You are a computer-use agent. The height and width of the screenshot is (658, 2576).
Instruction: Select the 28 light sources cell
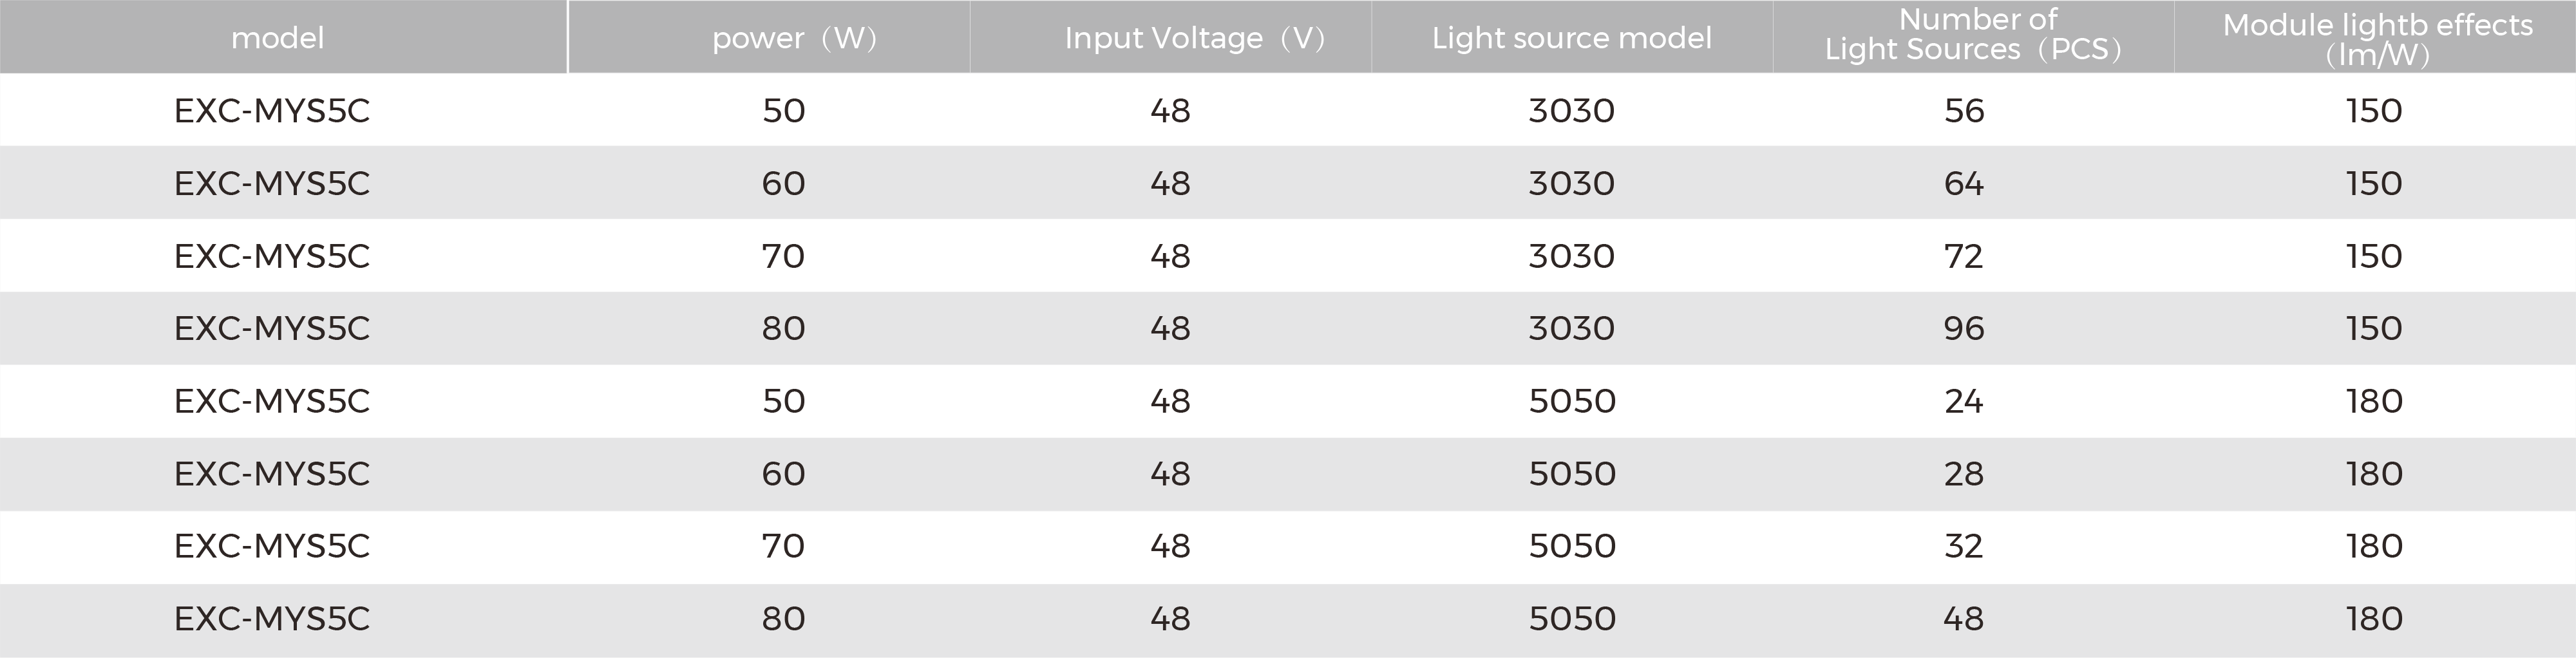1964,473
